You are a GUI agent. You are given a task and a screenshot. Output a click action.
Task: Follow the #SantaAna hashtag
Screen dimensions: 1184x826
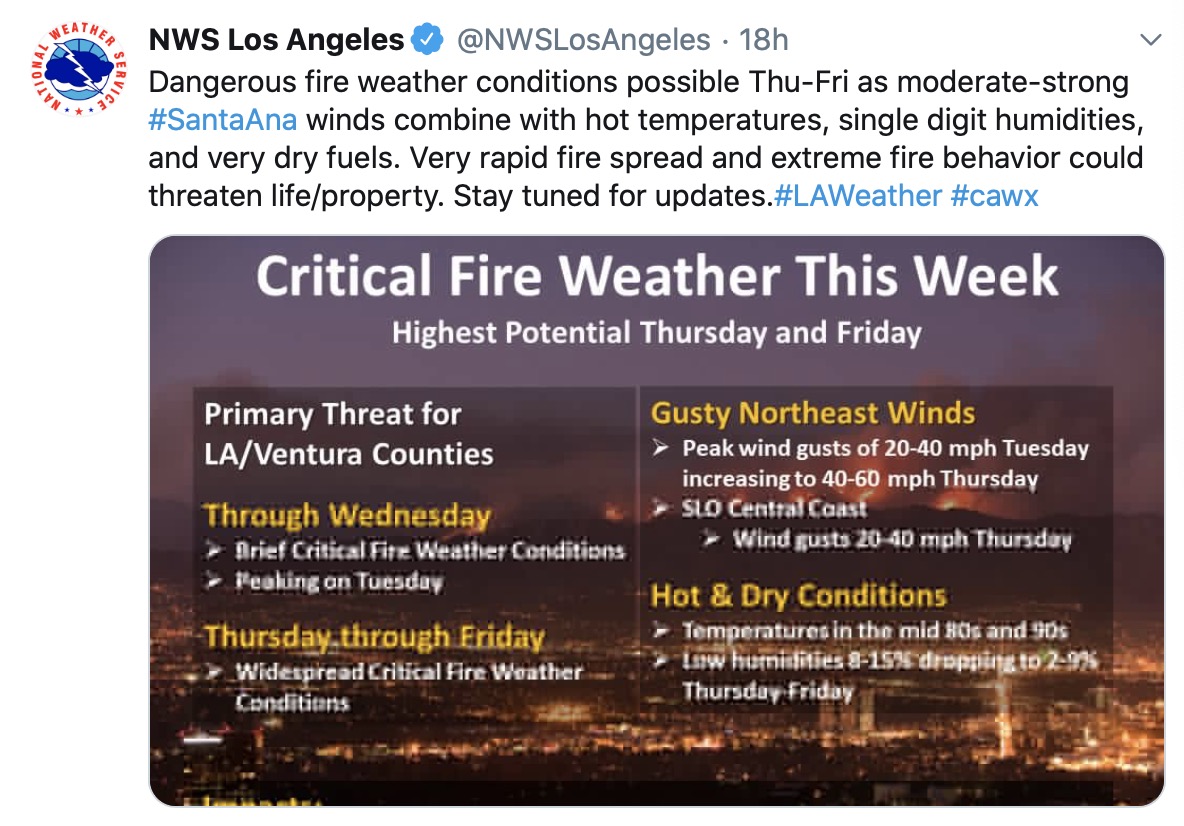coord(222,120)
